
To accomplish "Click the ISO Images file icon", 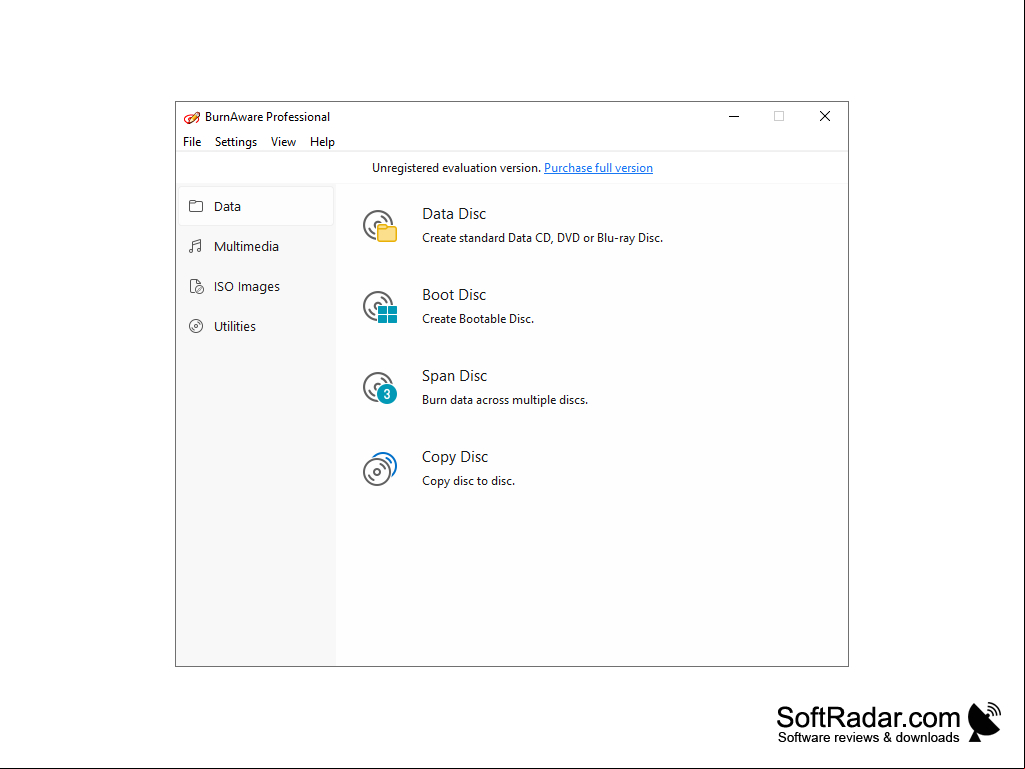I will (x=196, y=286).
